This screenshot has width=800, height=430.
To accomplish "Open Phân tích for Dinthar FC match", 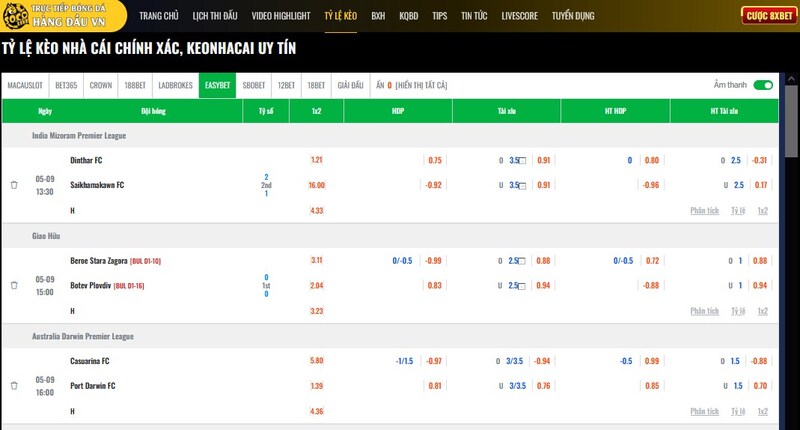I will click(704, 211).
